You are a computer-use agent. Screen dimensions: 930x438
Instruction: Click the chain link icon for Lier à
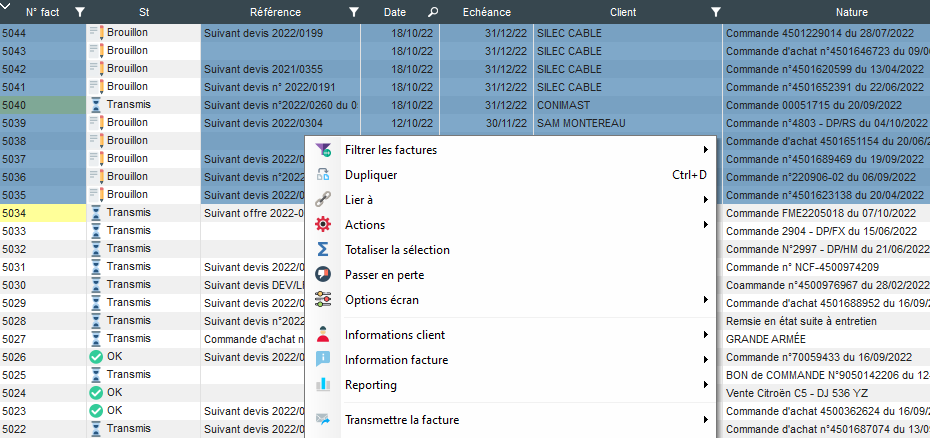[323, 200]
